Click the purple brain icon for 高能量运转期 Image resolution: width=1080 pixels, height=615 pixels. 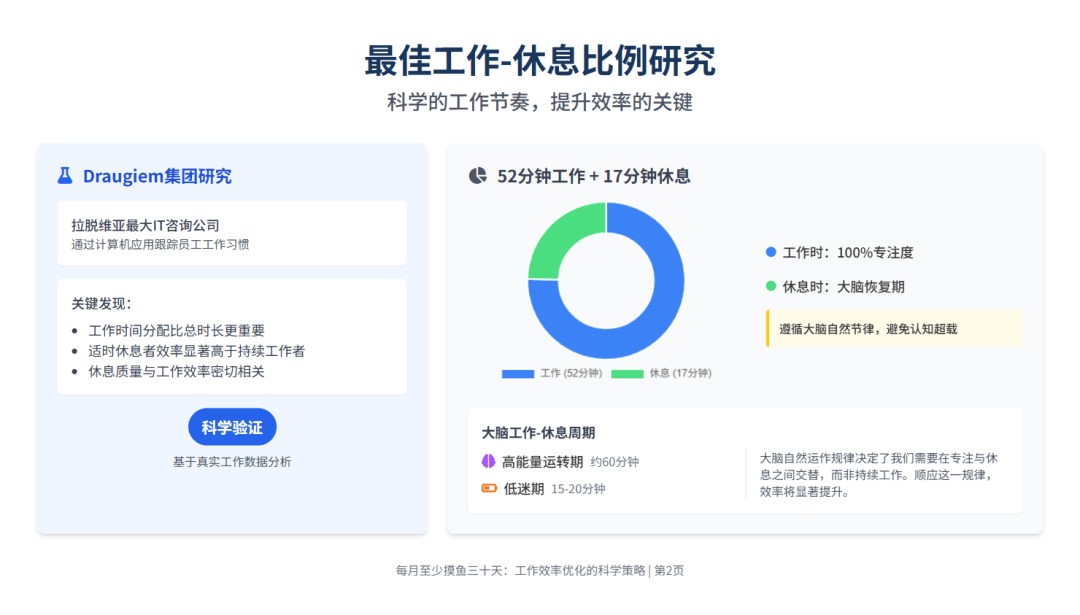tap(488, 461)
